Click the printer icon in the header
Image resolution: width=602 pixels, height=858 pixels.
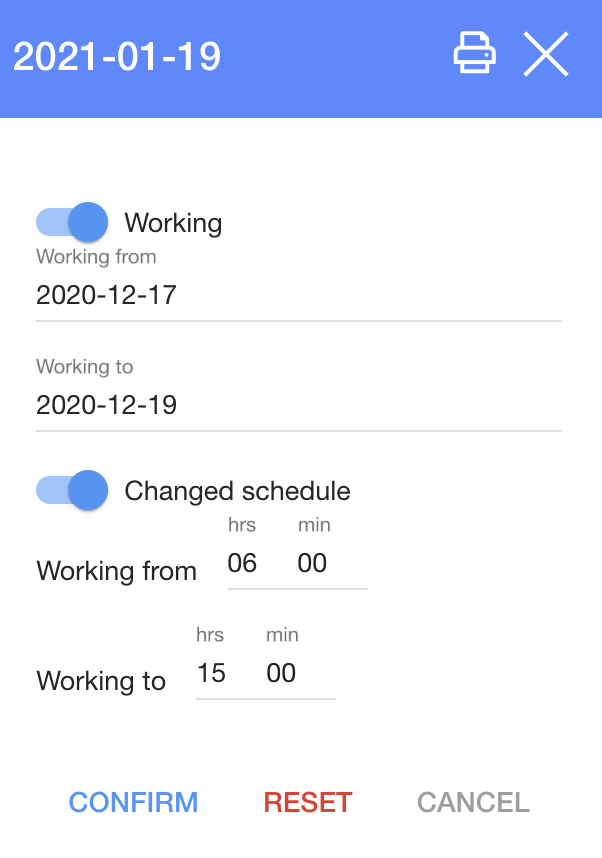coord(474,54)
